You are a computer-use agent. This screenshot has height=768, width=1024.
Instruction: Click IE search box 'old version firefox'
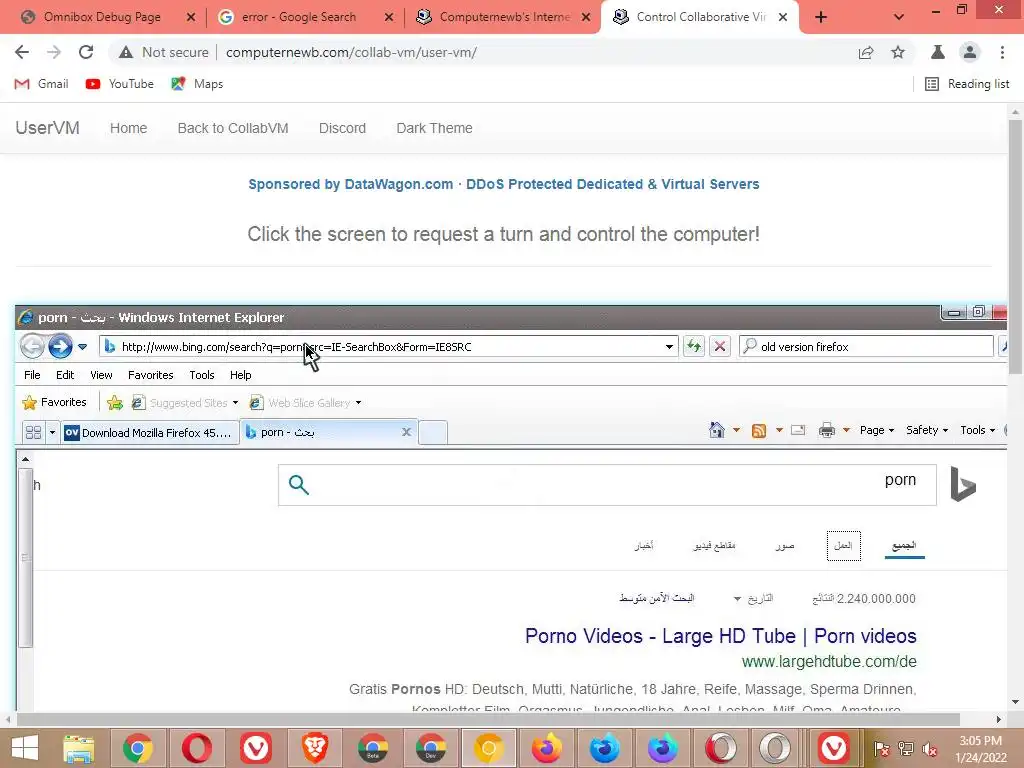tap(866, 347)
